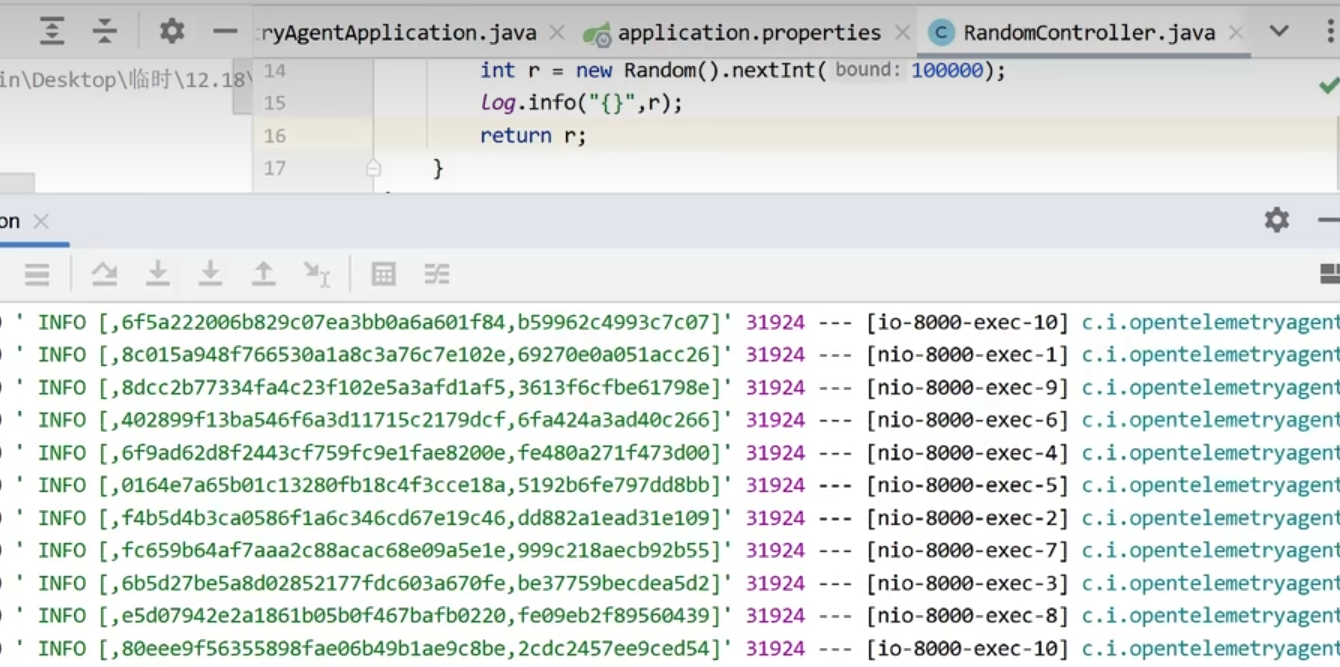Viewport: 1340px width, 667px height.
Task: Click the 'return r;' code statement
Action: 533,136
